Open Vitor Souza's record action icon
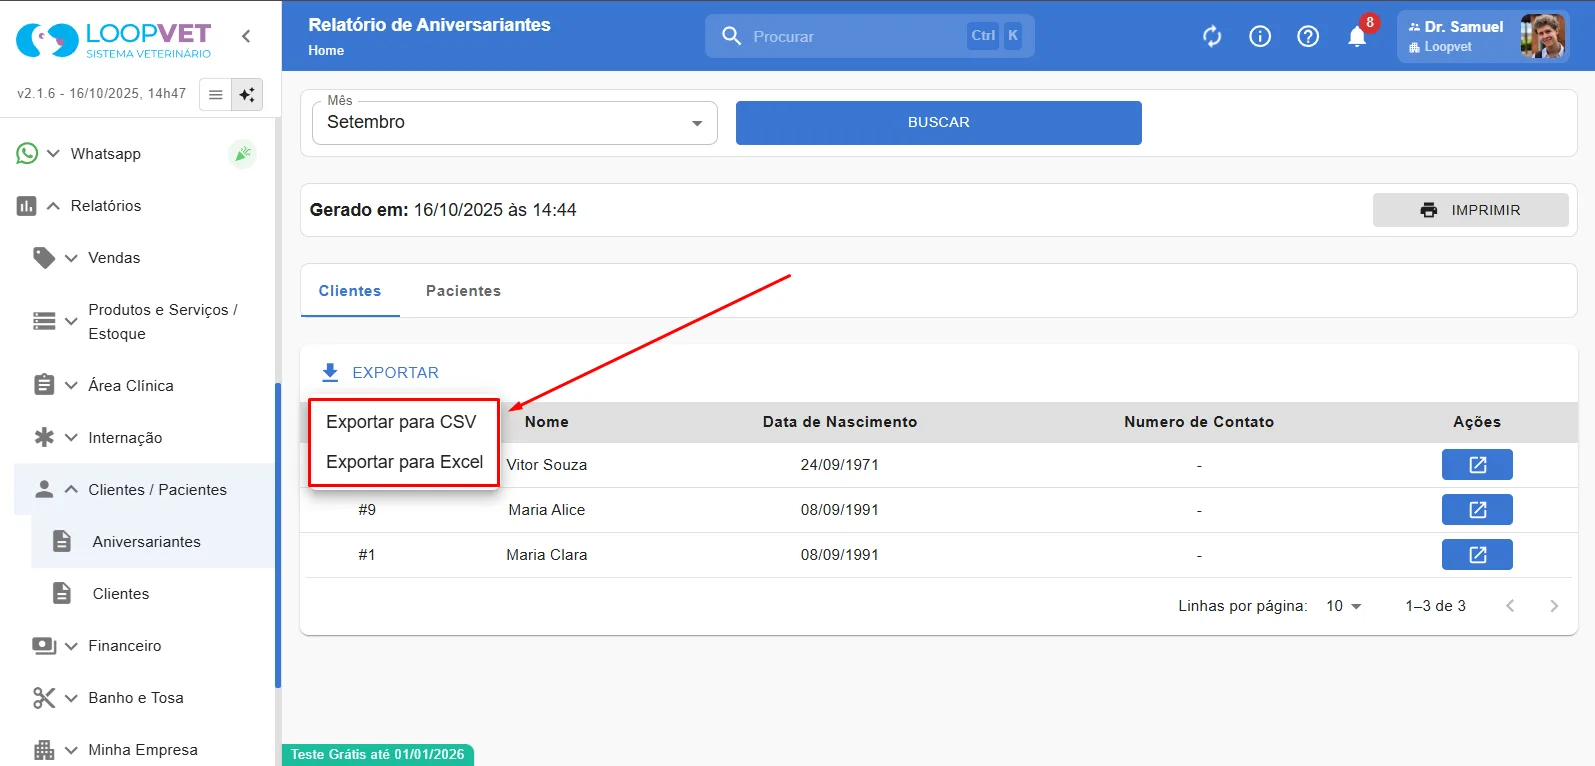Viewport: 1595px width, 766px height. [x=1477, y=465]
